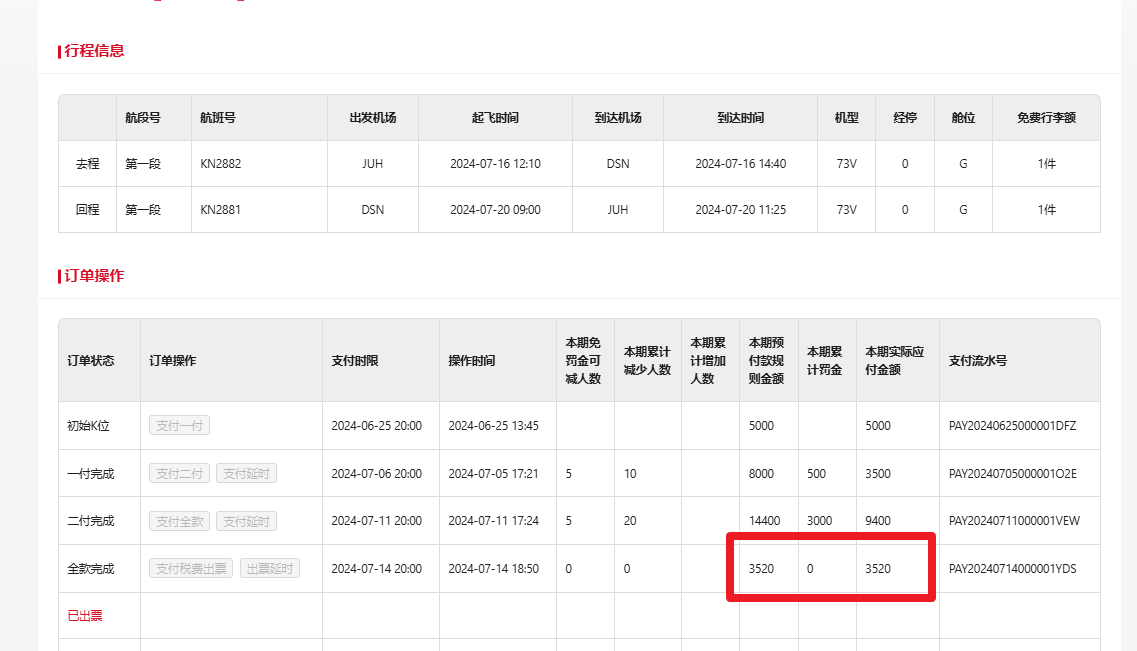
Task: Click the 免费行李额 column header
Action: coord(1046,118)
